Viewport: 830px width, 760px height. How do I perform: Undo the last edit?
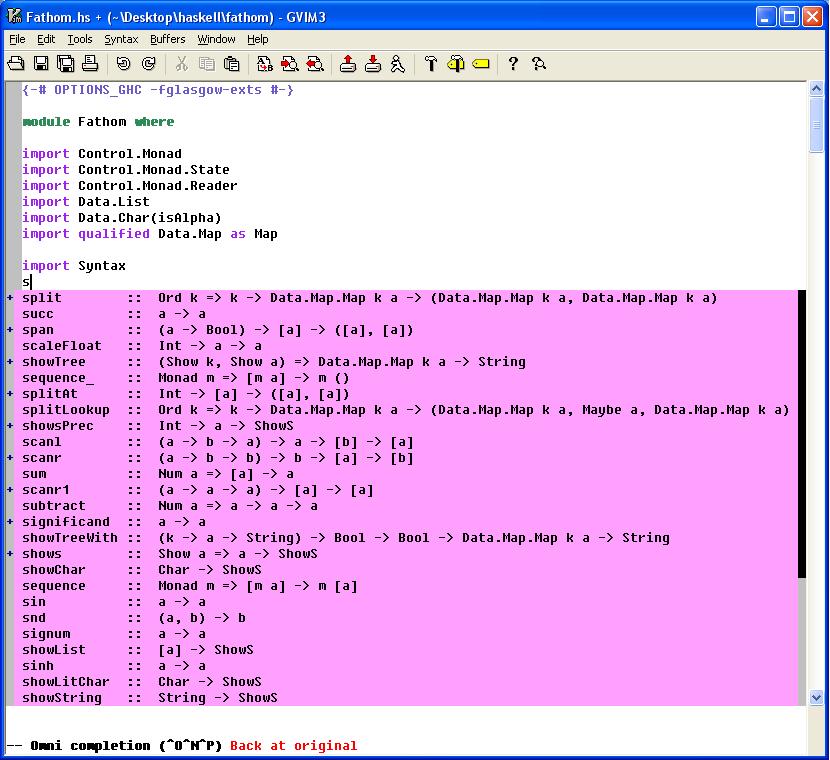tap(123, 63)
